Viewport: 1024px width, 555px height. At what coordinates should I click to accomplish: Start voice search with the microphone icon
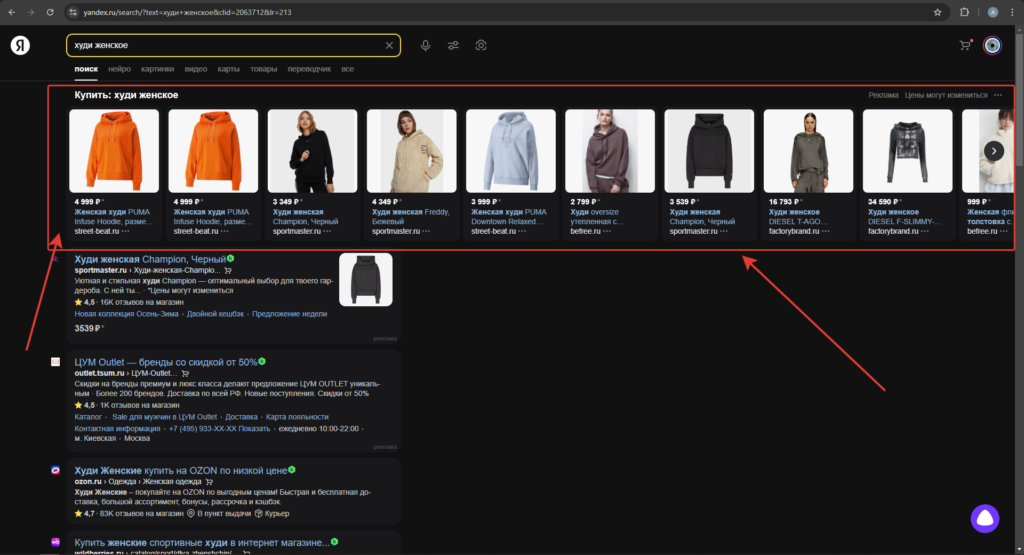[425, 45]
